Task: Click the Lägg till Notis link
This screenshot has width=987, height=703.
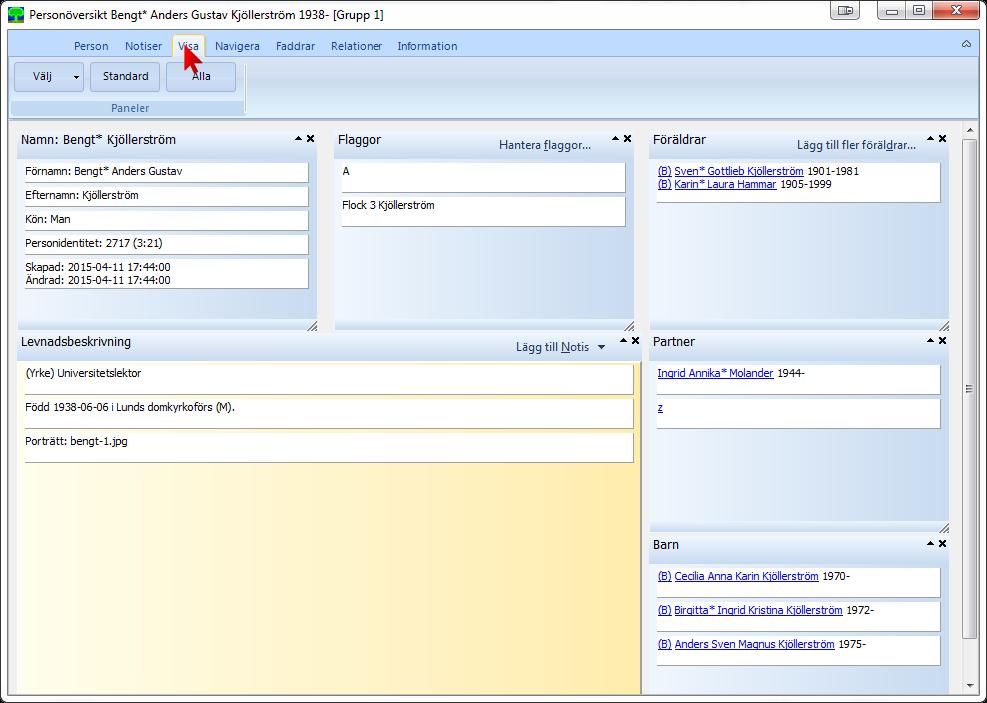Action: [553, 347]
